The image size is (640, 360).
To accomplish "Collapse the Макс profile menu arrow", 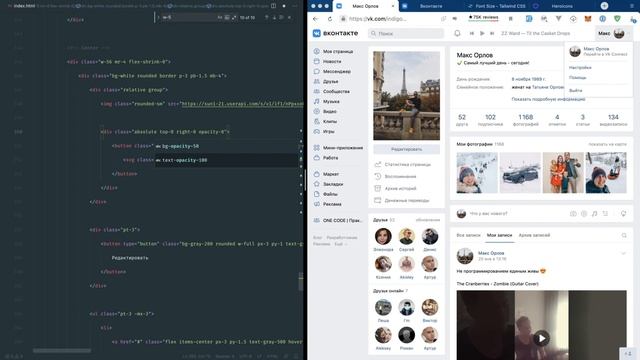I will tap(629, 33).
